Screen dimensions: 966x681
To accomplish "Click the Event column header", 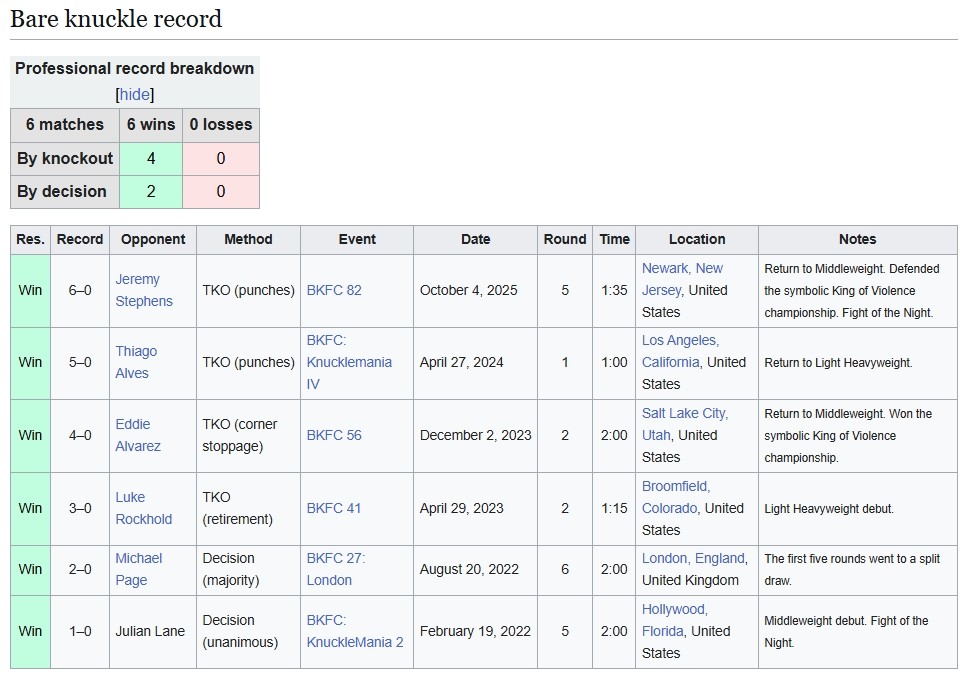I will (357, 240).
